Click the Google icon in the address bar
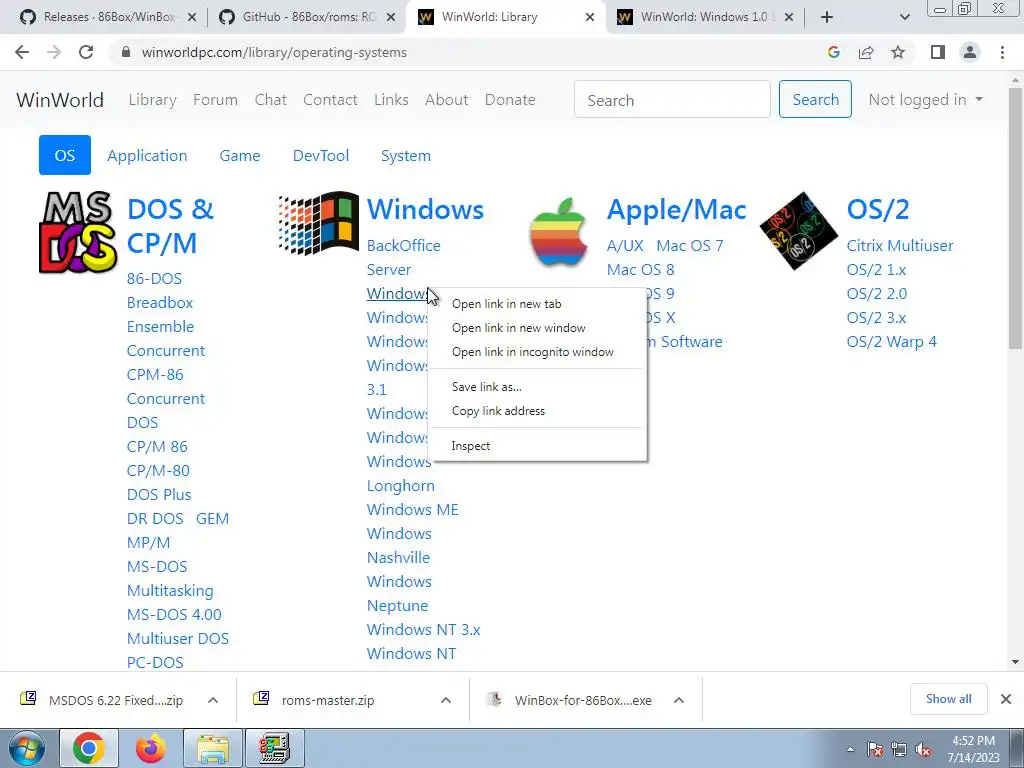Viewport: 1024px width, 768px height. point(833,52)
